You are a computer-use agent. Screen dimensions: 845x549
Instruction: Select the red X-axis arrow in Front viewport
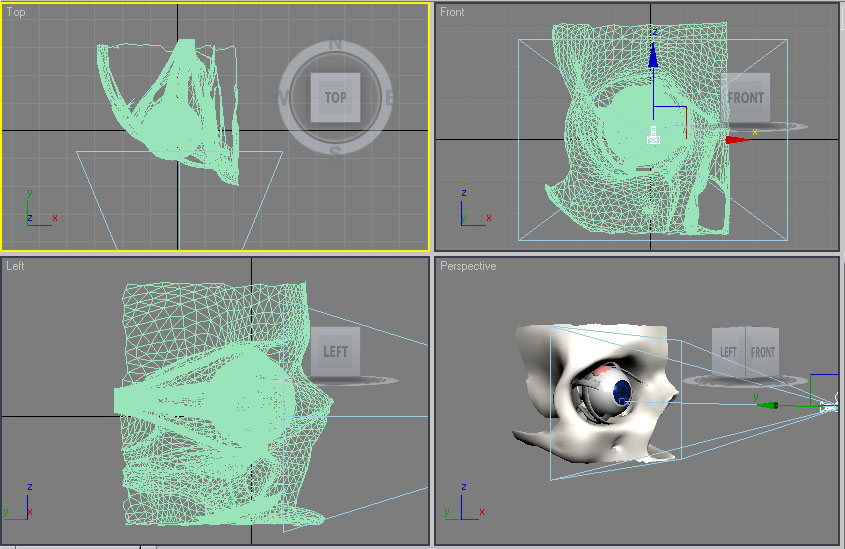[x=737, y=140]
